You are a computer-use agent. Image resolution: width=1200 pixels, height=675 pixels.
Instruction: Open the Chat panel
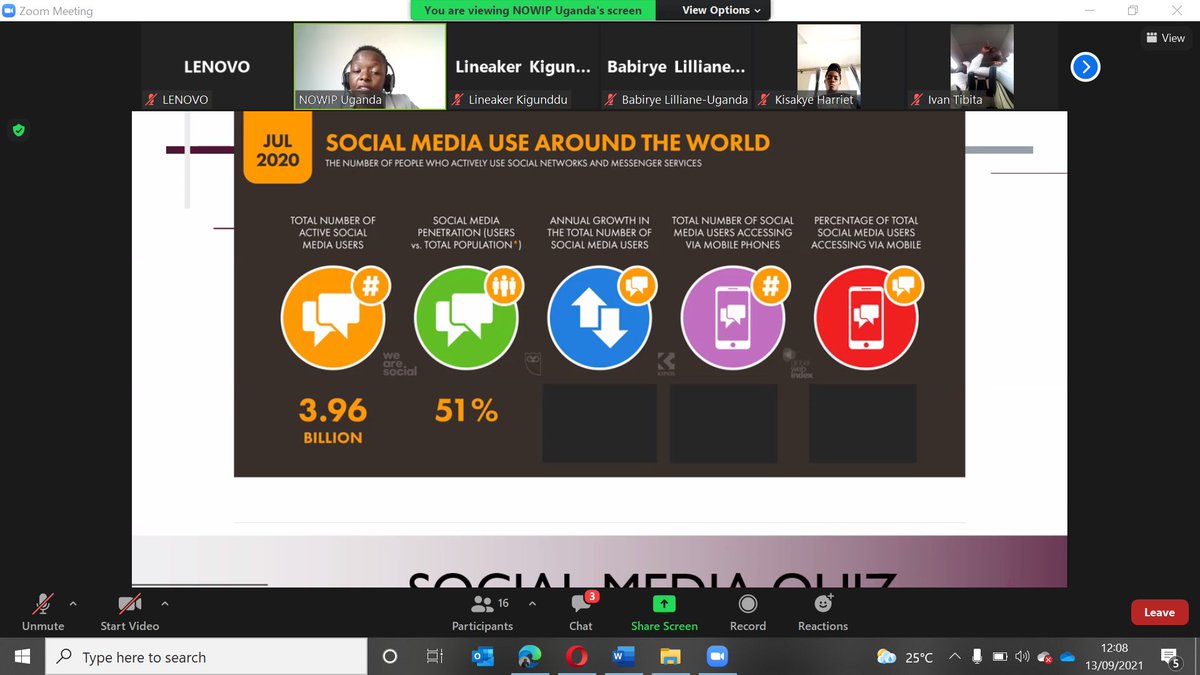(x=581, y=612)
